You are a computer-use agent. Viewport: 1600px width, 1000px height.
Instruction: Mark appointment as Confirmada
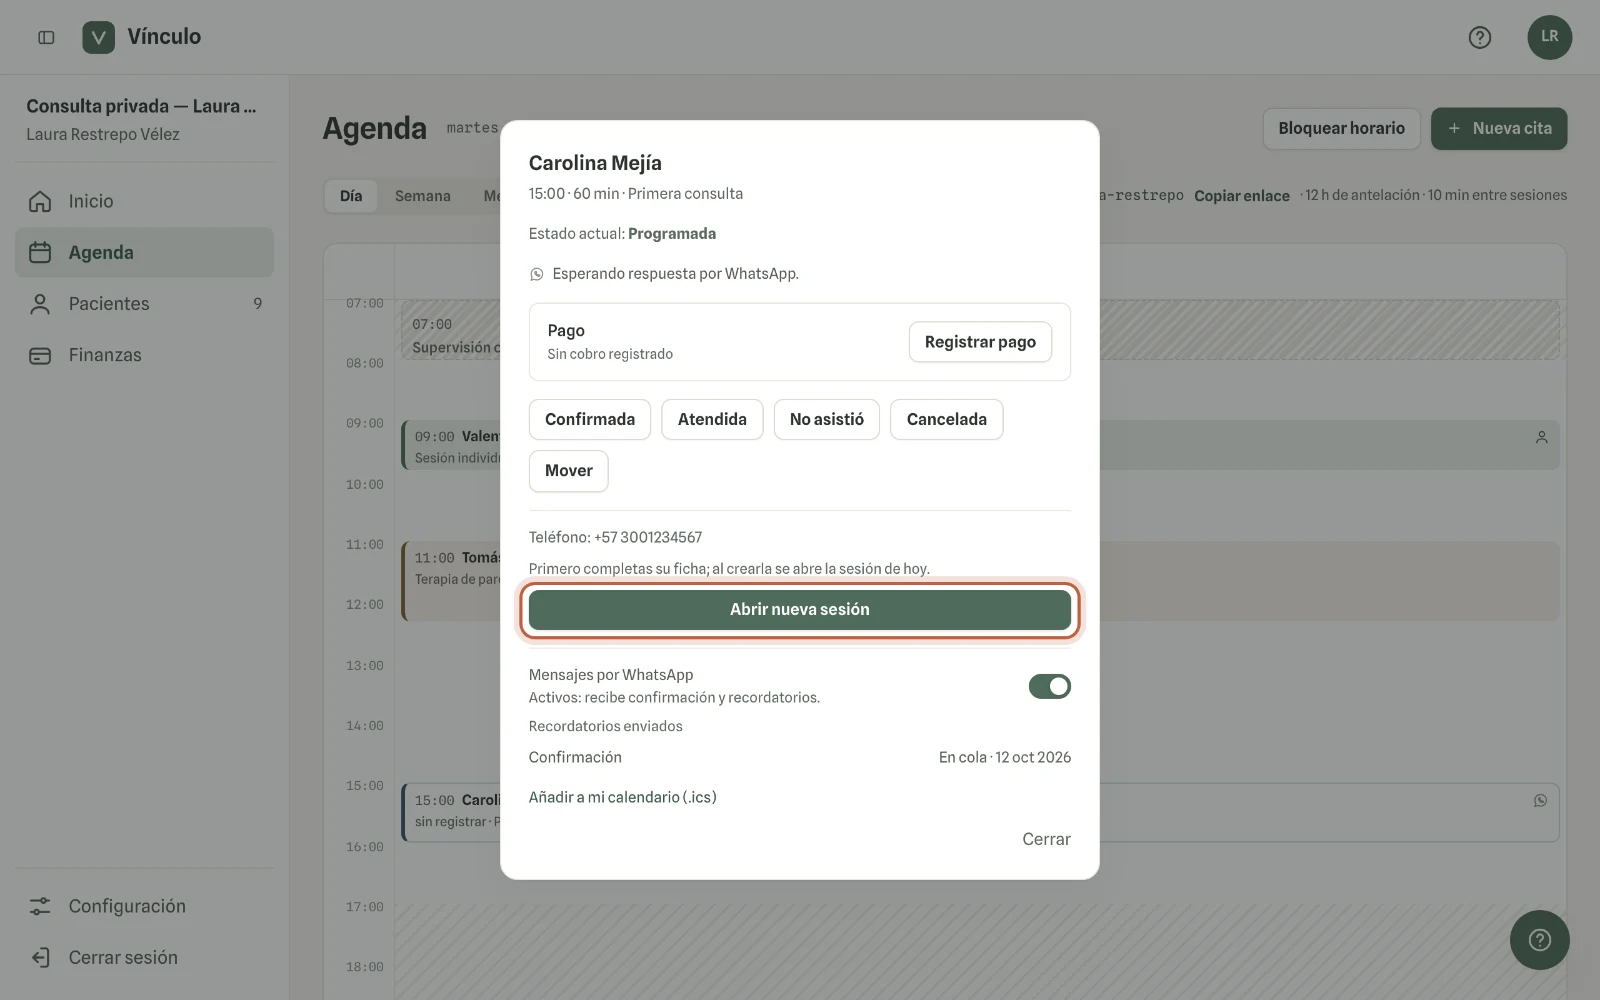[x=590, y=419]
